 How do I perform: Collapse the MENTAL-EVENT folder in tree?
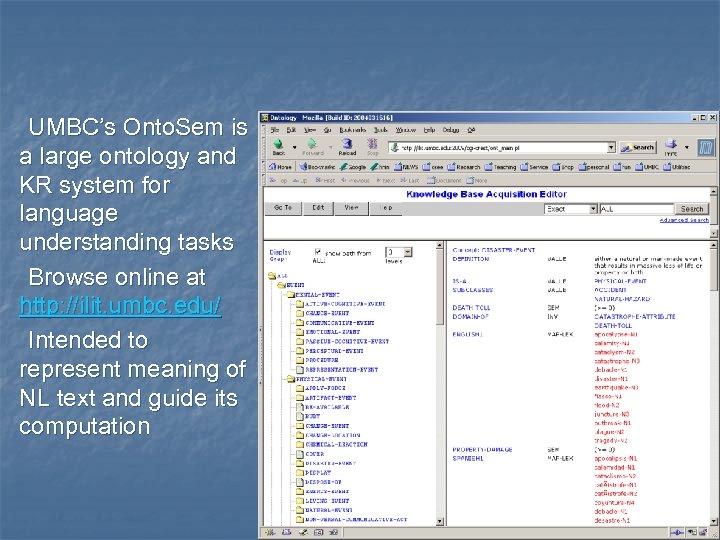(x=291, y=295)
